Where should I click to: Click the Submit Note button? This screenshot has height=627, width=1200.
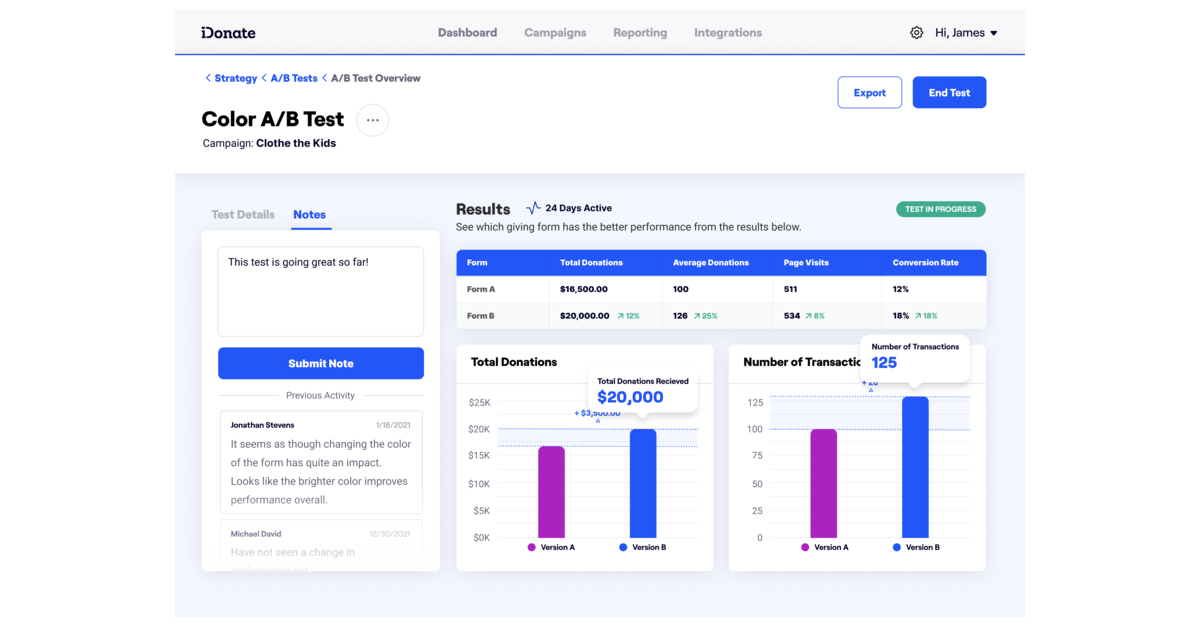click(320, 363)
